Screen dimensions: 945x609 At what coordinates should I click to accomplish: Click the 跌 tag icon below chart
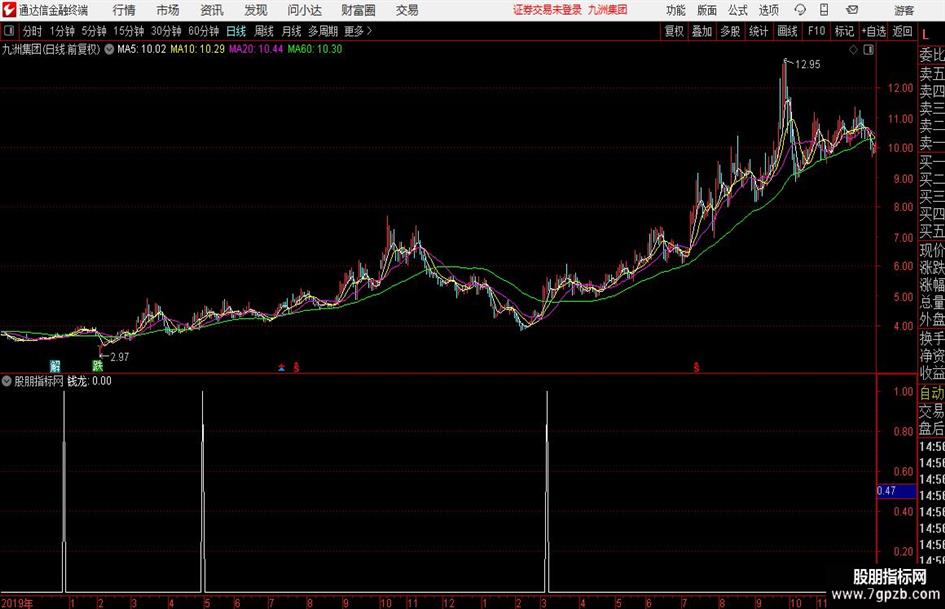98,365
